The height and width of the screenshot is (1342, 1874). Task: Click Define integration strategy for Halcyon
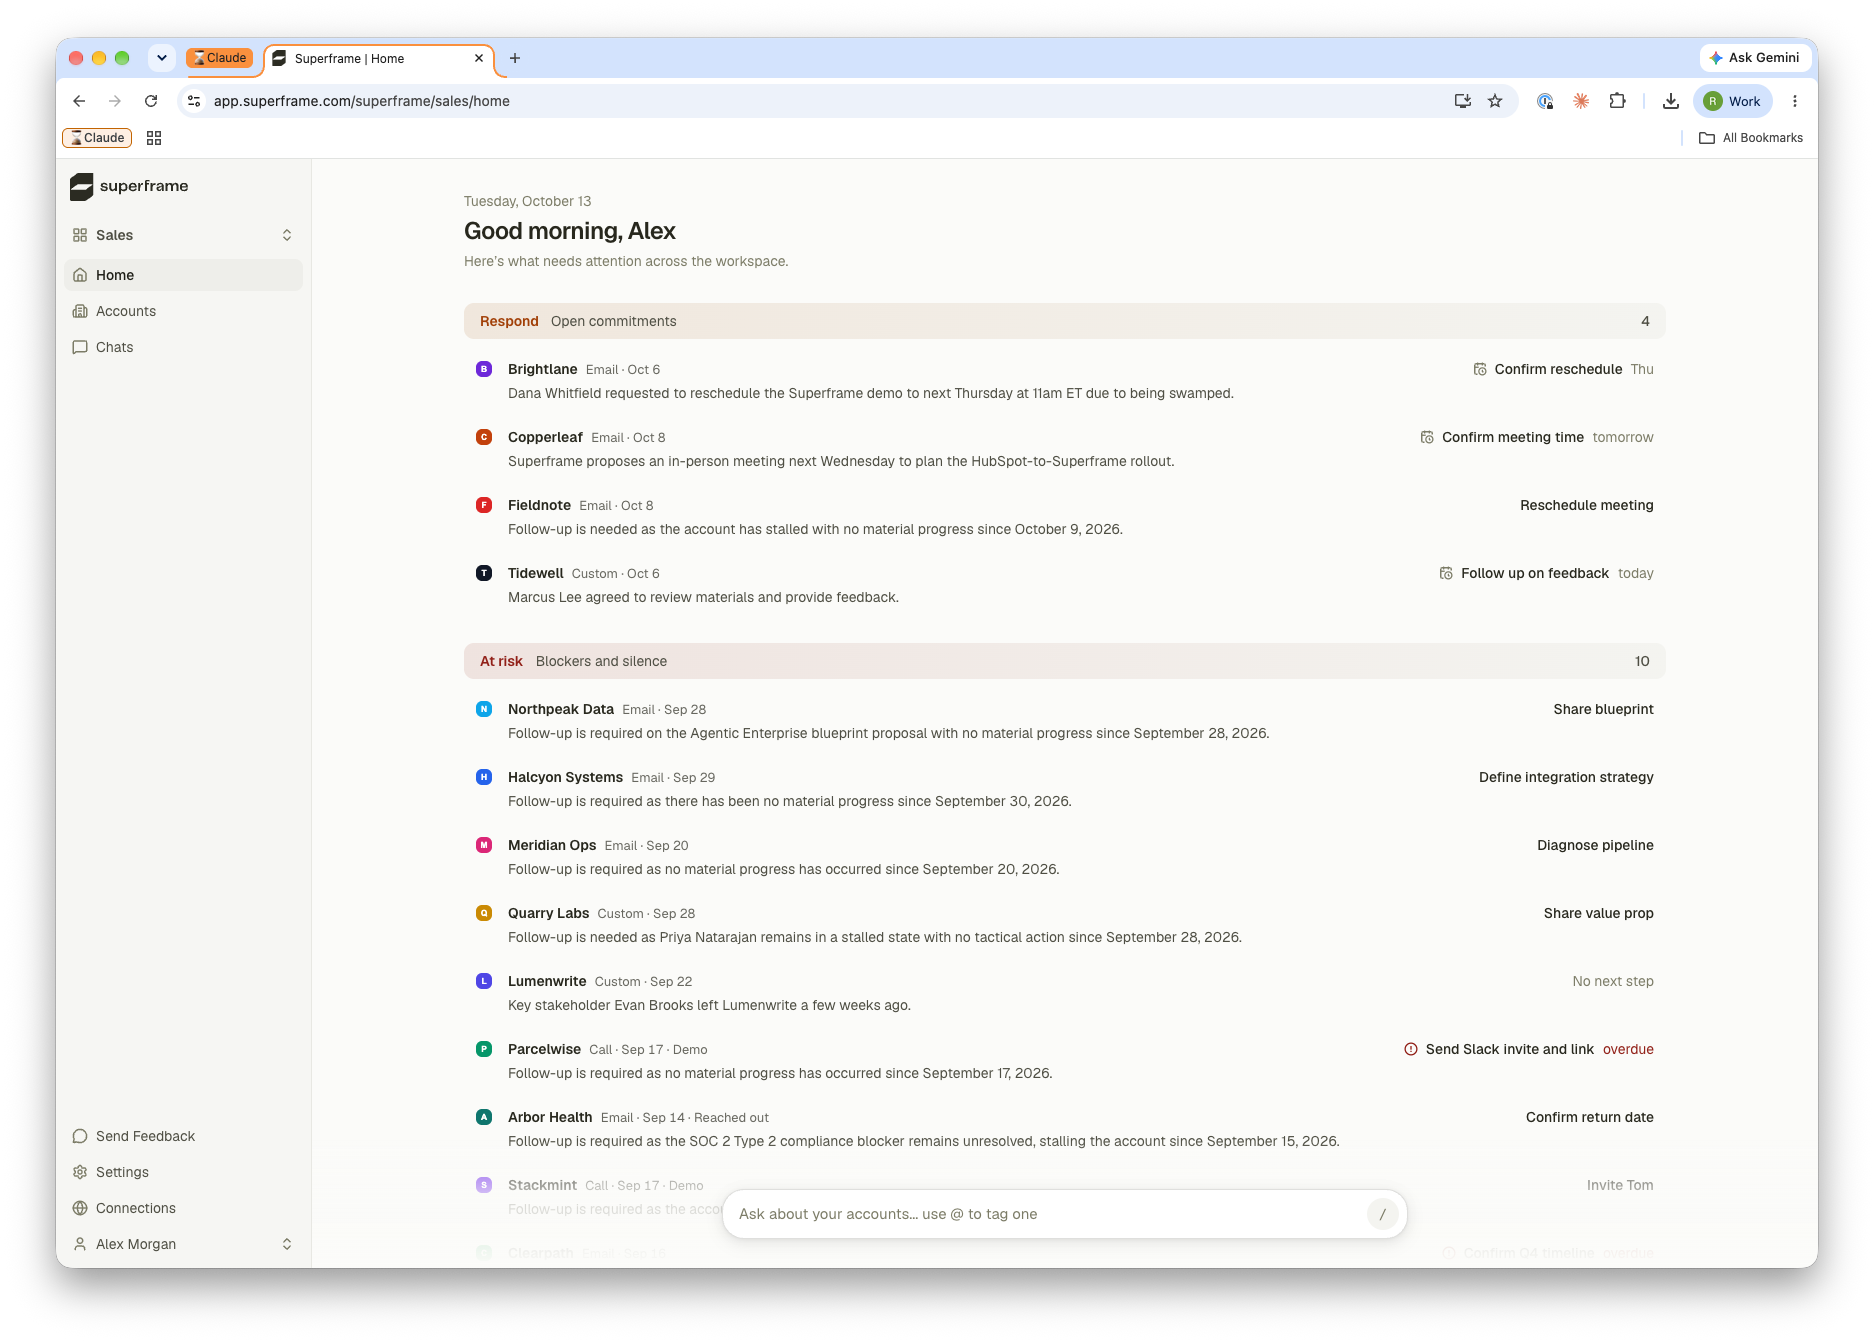coord(1566,777)
